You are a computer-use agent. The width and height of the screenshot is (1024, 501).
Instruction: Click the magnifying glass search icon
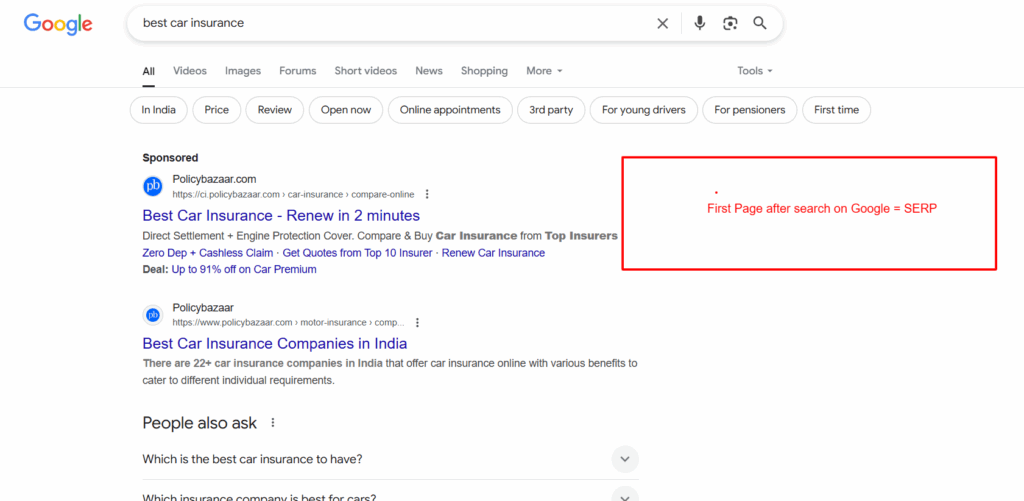(x=760, y=24)
